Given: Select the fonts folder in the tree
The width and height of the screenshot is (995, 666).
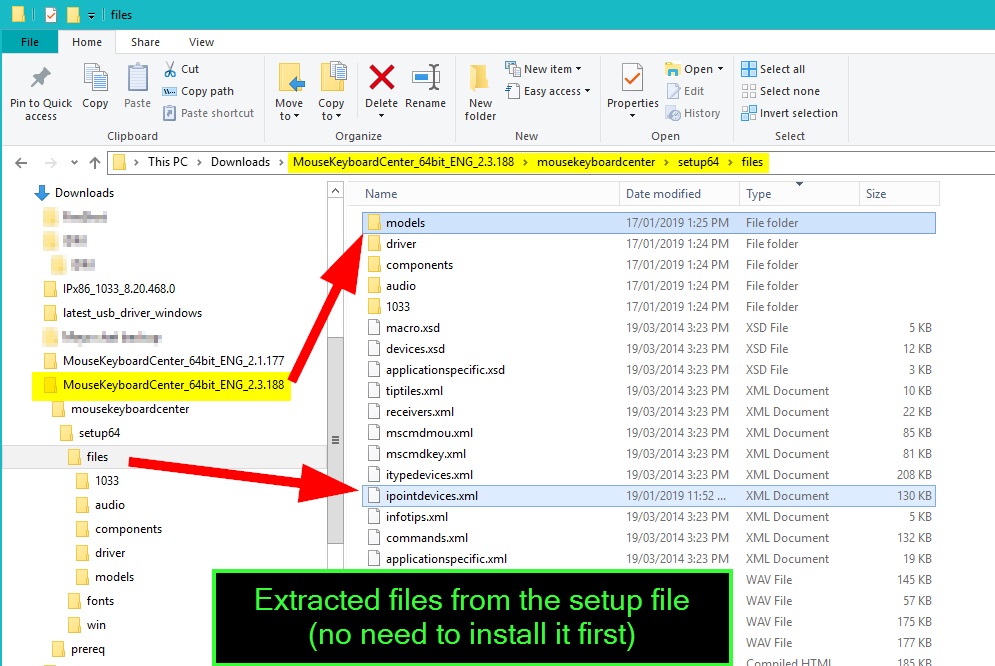Looking at the screenshot, I should (100, 601).
